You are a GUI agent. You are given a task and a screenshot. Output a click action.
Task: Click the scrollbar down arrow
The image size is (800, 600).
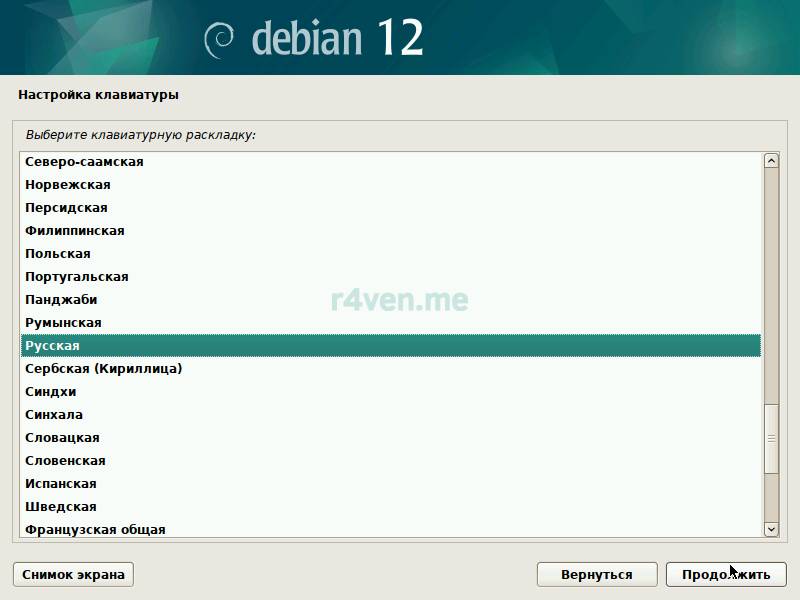[771, 529]
